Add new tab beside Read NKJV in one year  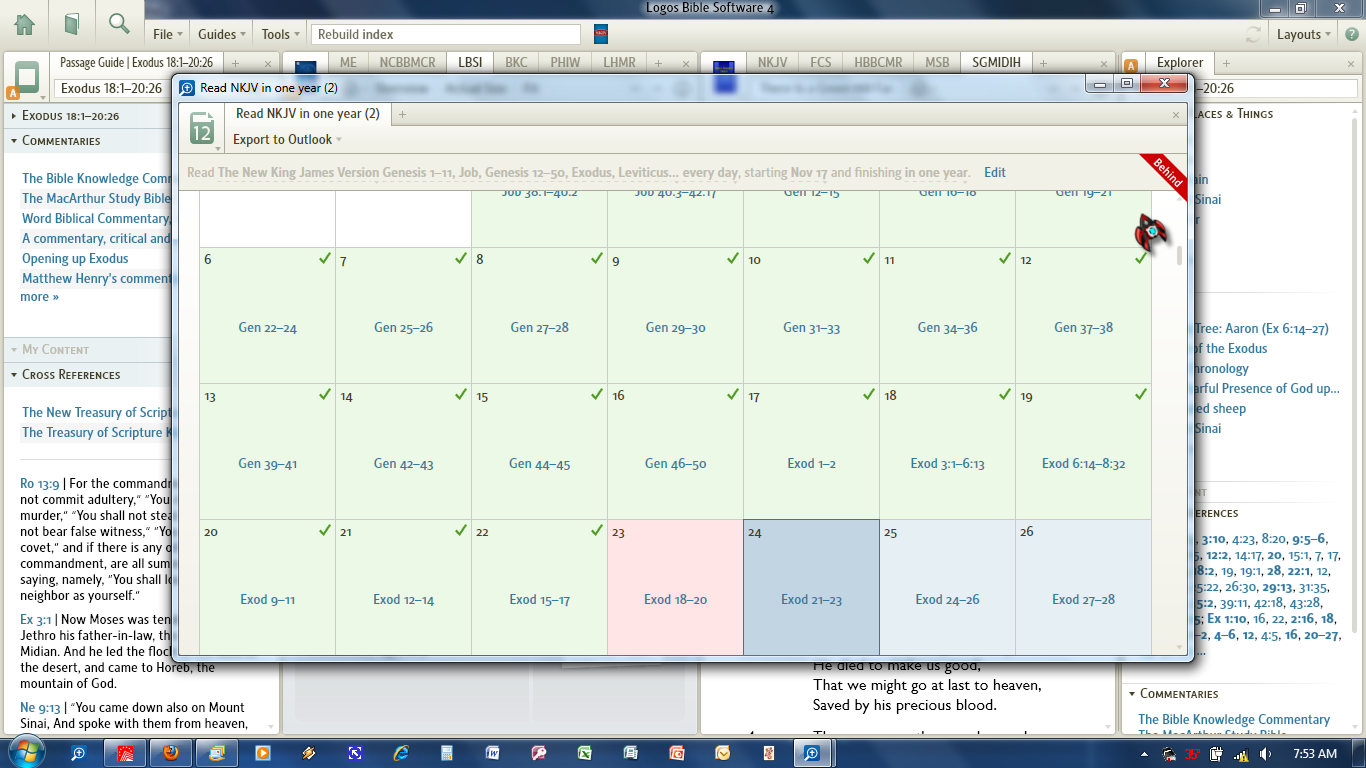(403, 114)
